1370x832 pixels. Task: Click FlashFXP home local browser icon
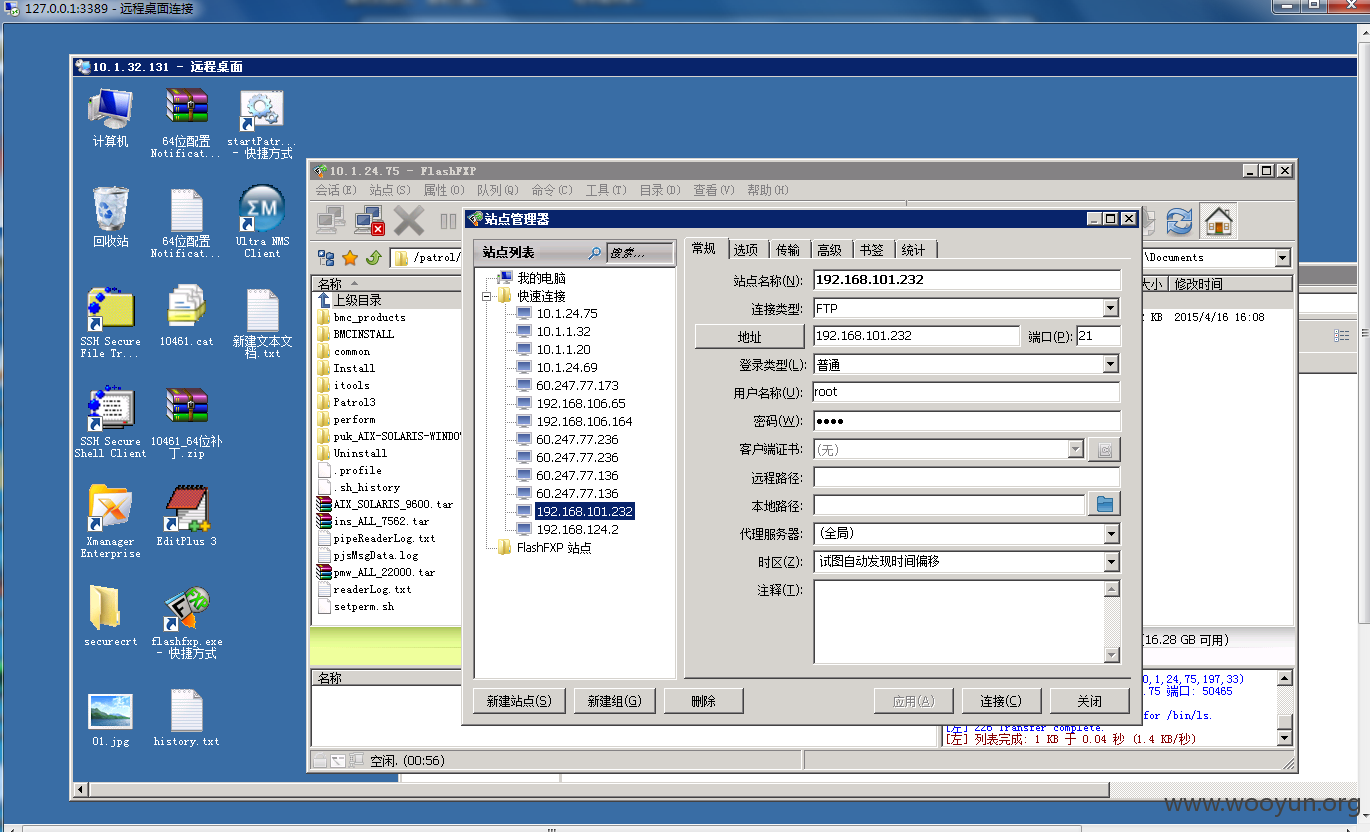click(1218, 221)
